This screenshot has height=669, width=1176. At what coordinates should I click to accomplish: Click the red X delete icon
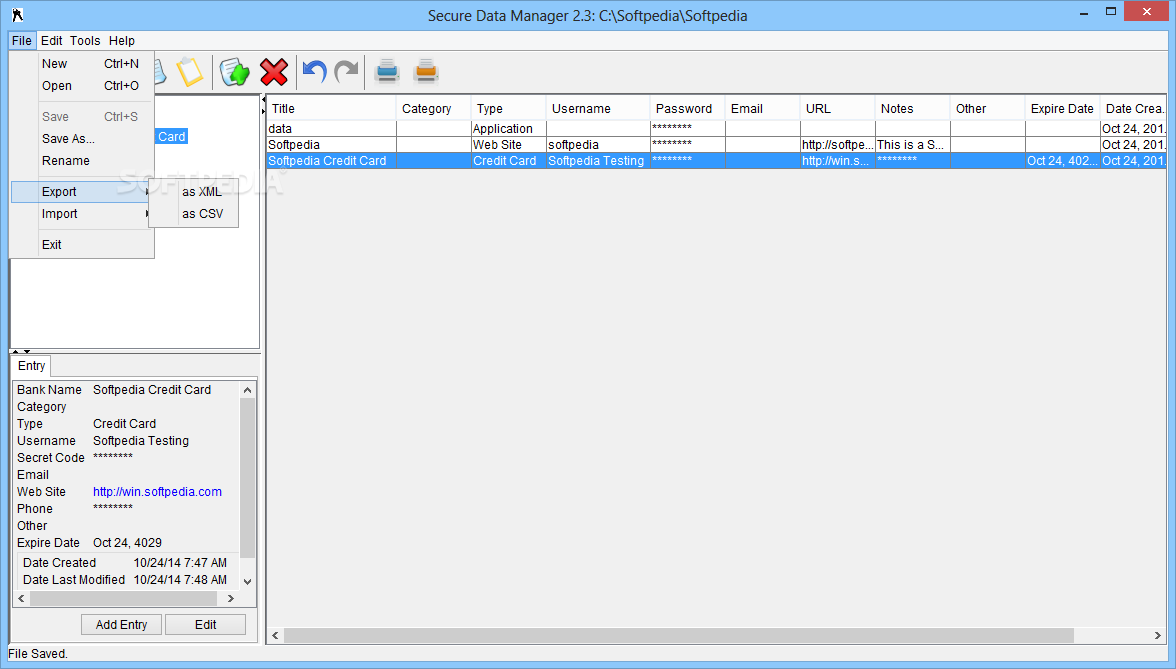click(x=274, y=72)
